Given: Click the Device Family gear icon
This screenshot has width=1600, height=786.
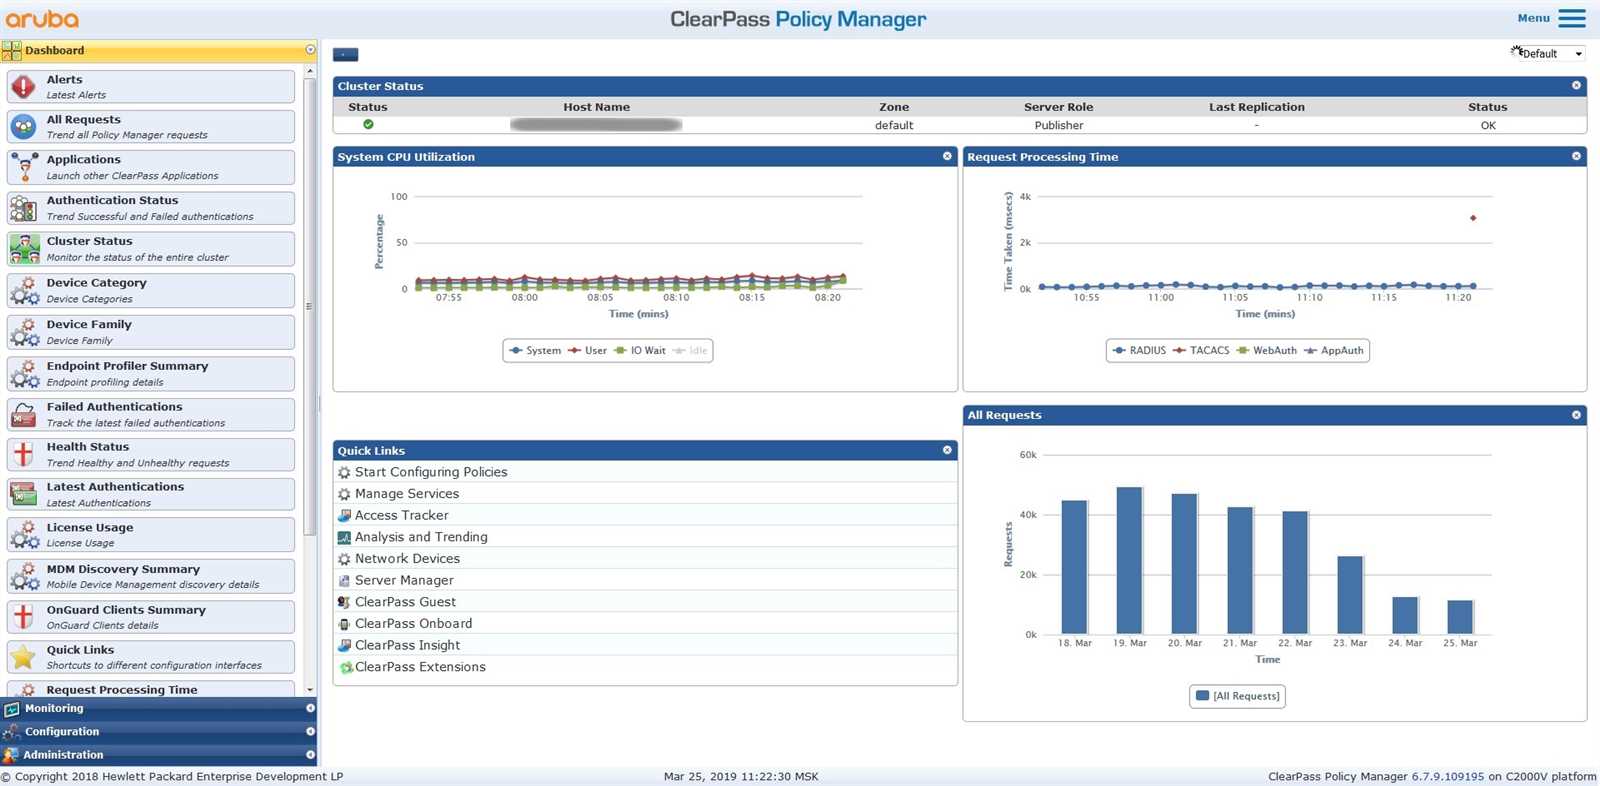Looking at the screenshot, I should [x=23, y=332].
